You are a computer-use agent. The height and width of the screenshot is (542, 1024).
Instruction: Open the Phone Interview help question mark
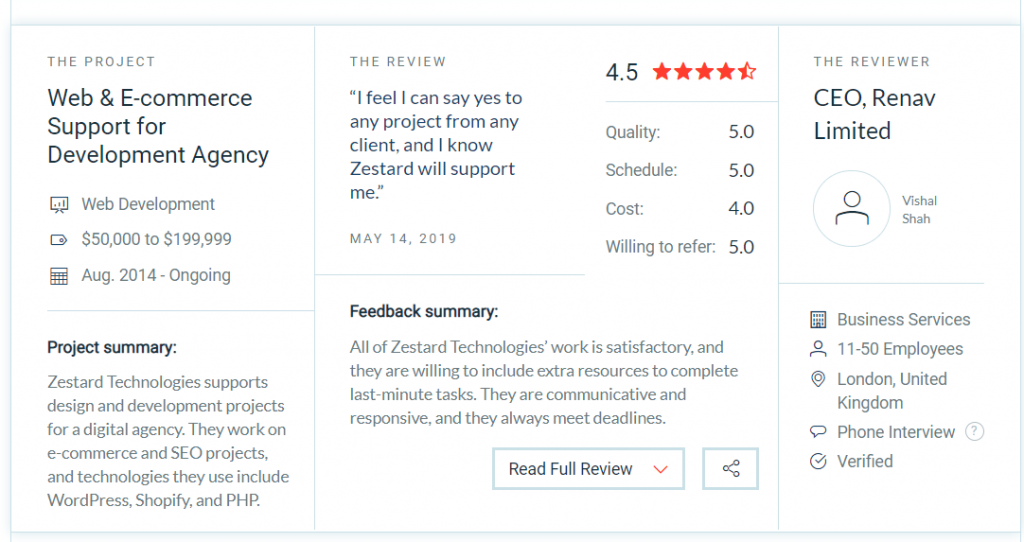click(974, 432)
